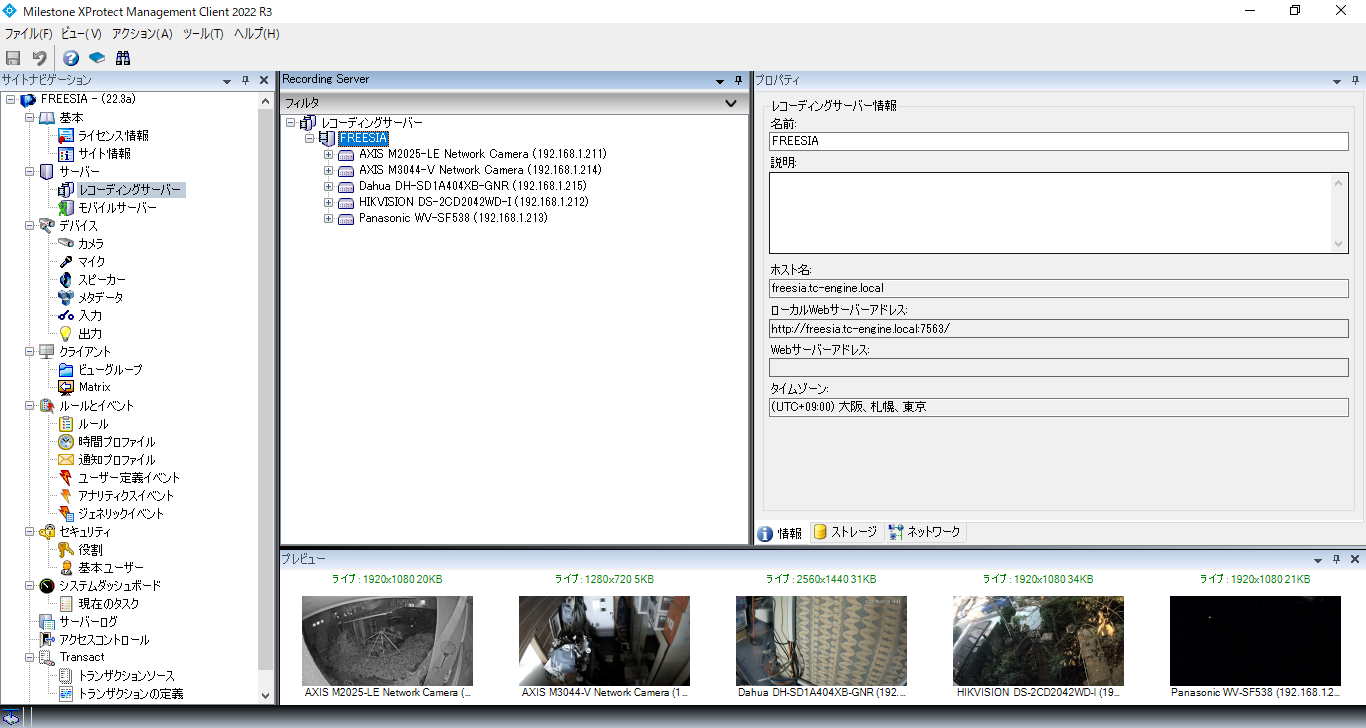Click the Undo arrow toolbar icon

(39, 58)
